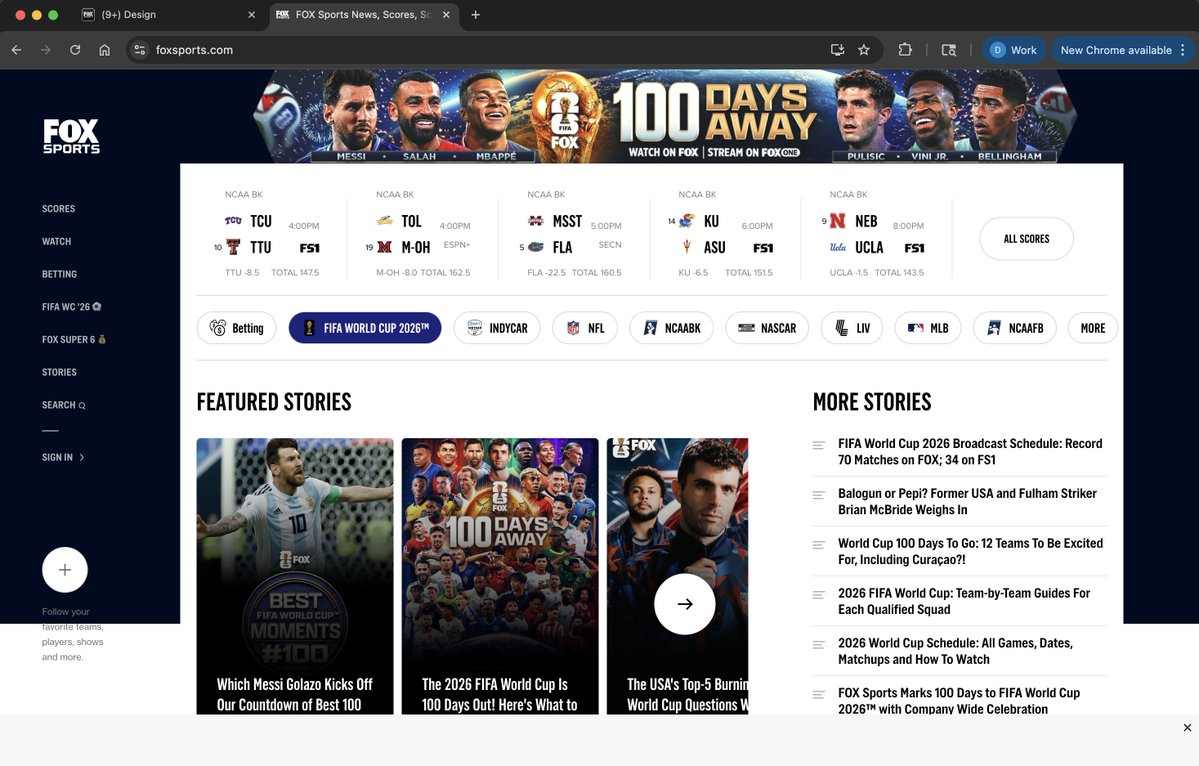Select the NASCAR pill
This screenshot has width=1199, height=766.
coord(767,328)
